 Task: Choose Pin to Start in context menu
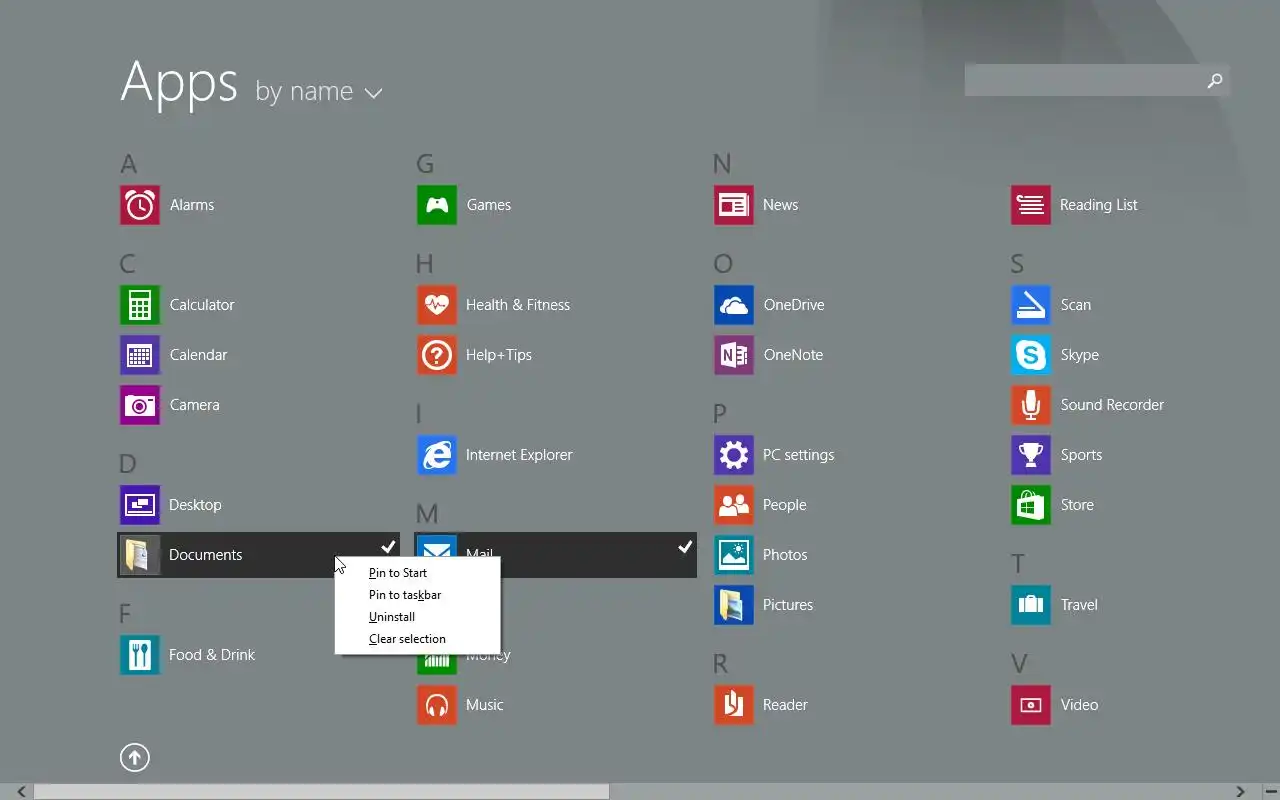tap(398, 573)
